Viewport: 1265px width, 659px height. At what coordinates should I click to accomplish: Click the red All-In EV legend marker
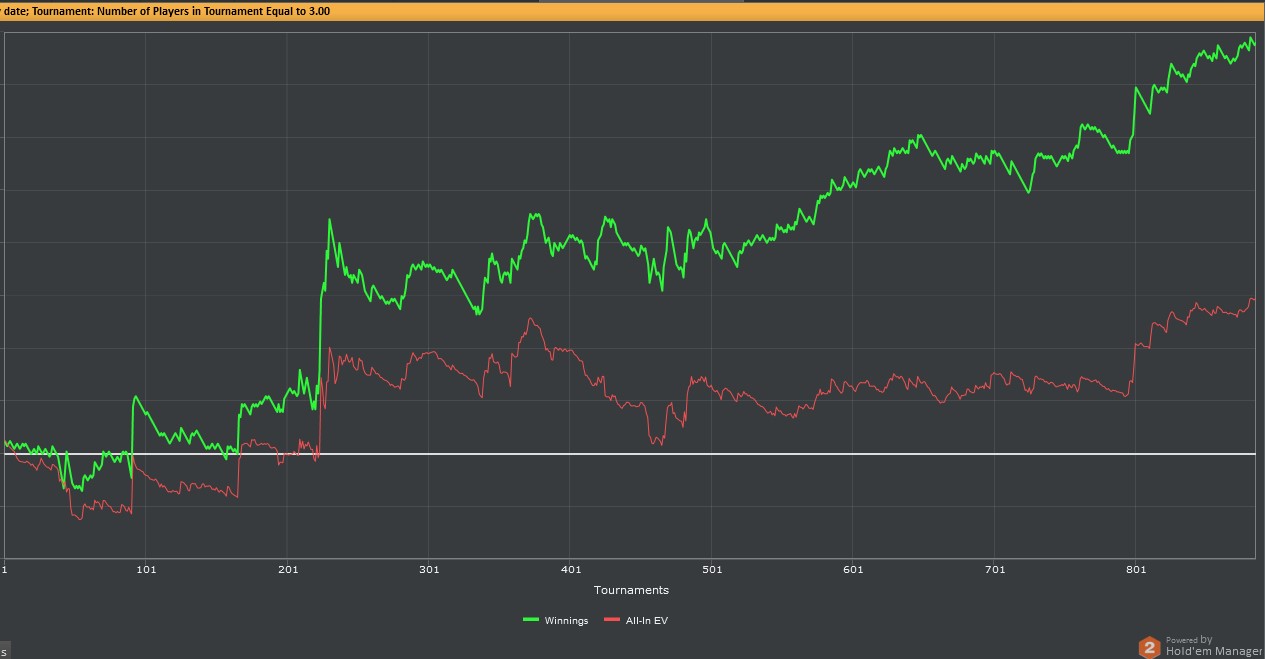pyautogui.click(x=612, y=621)
